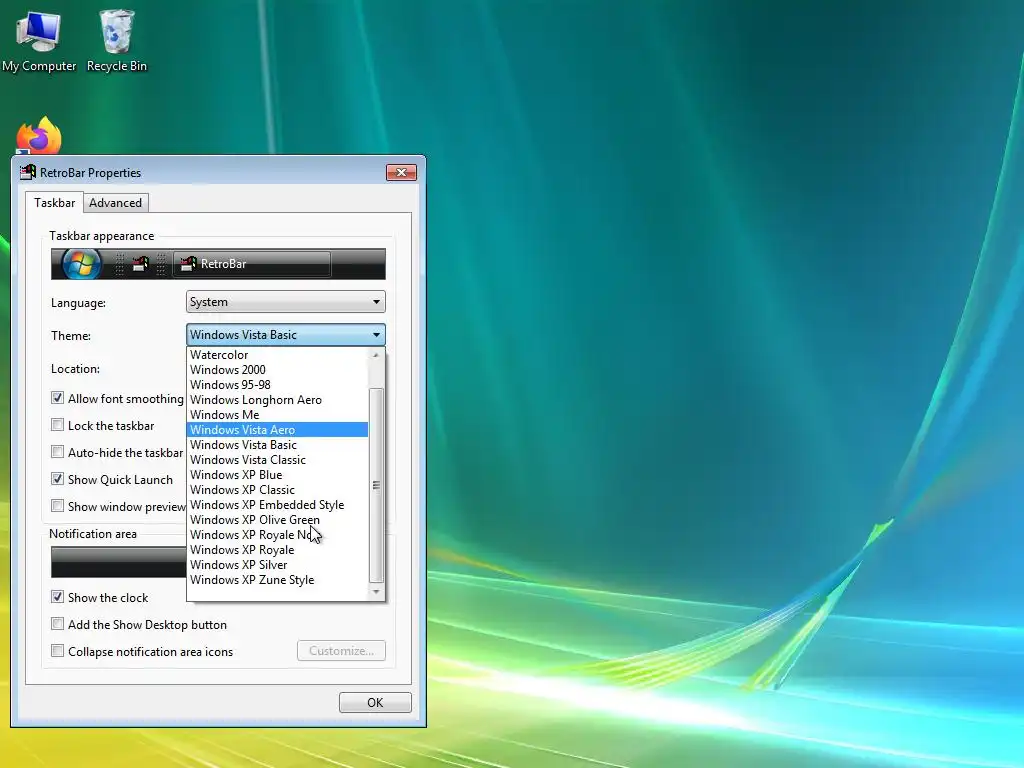The width and height of the screenshot is (1024, 768).
Task: Click the theme list scrollbar thumb
Action: 376,485
